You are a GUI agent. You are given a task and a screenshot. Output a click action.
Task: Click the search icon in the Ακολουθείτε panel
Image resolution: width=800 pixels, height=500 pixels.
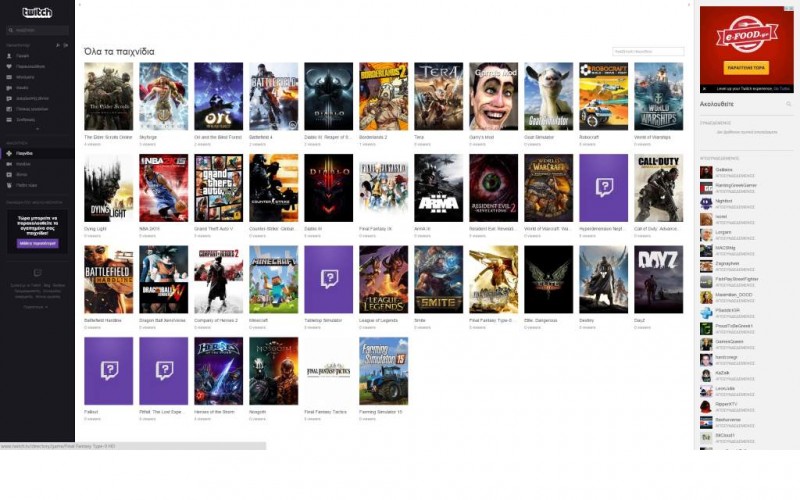pyautogui.click(x=788, y=104)
